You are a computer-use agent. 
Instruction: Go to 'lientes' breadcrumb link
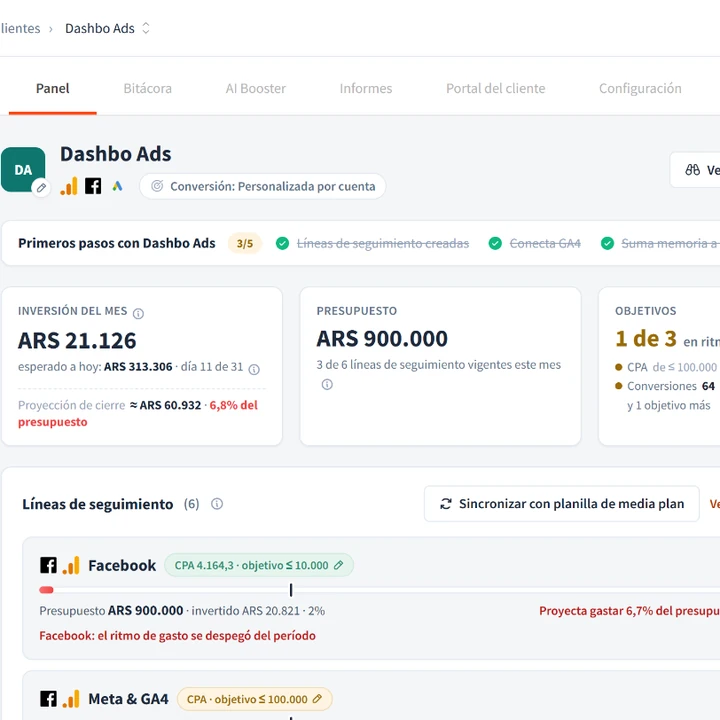(x=20, y=28)
